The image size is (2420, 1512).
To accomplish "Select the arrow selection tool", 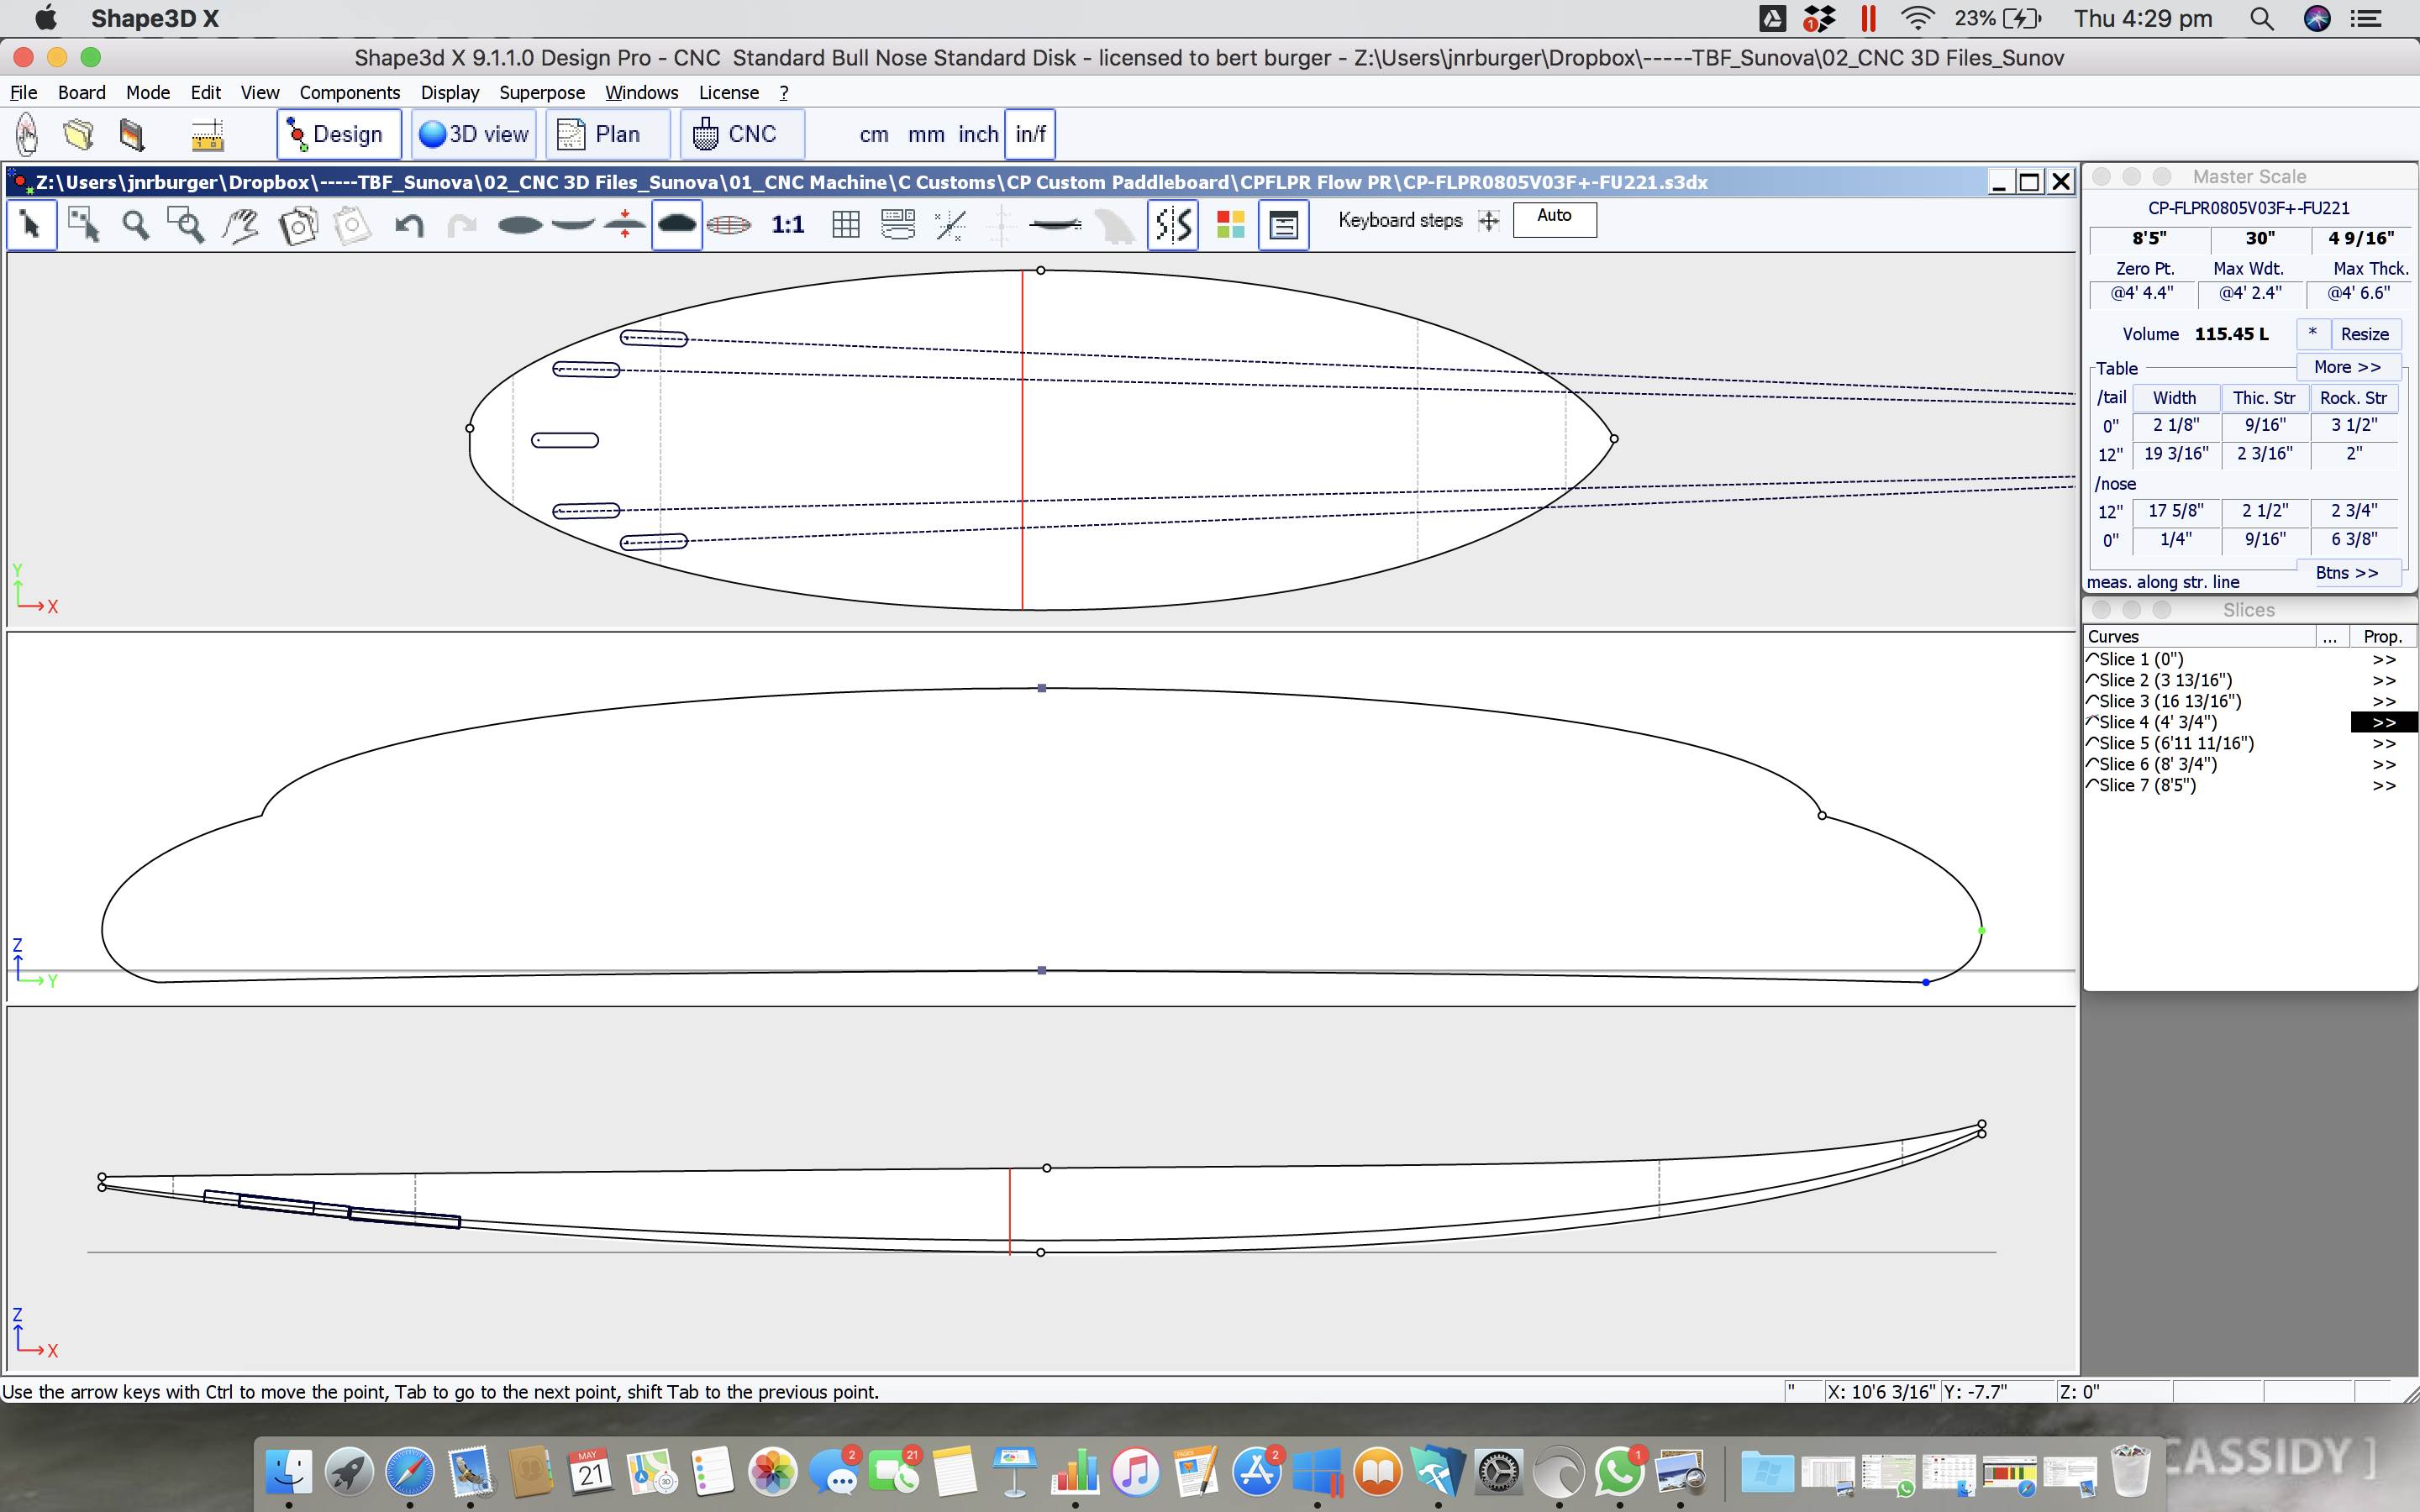I will 30,225.
